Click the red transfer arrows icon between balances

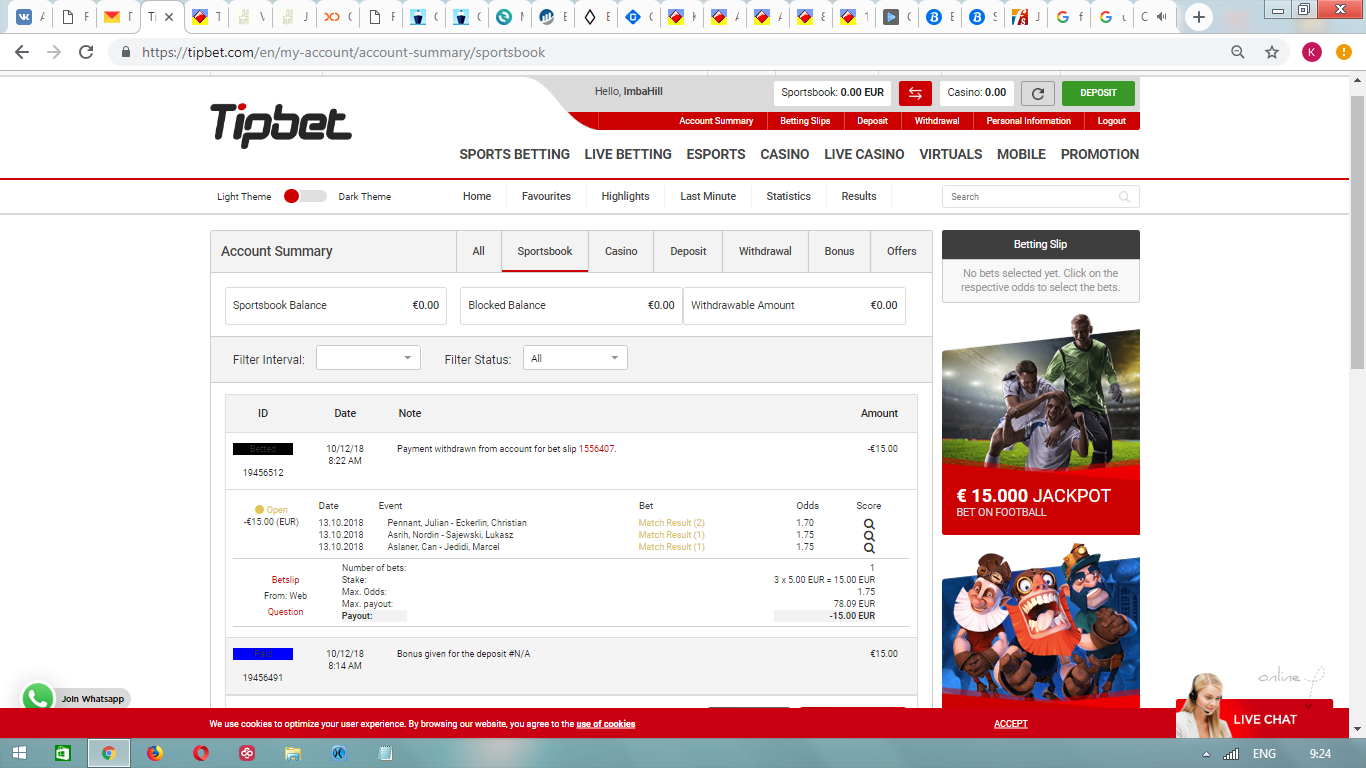point(915,93)
